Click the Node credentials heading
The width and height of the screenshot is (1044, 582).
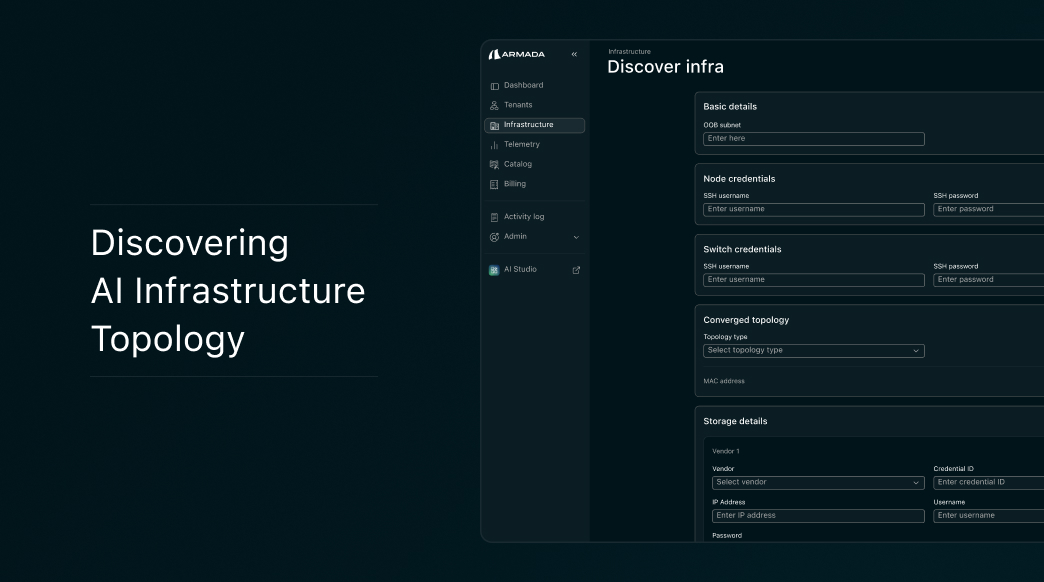(739, 178)
